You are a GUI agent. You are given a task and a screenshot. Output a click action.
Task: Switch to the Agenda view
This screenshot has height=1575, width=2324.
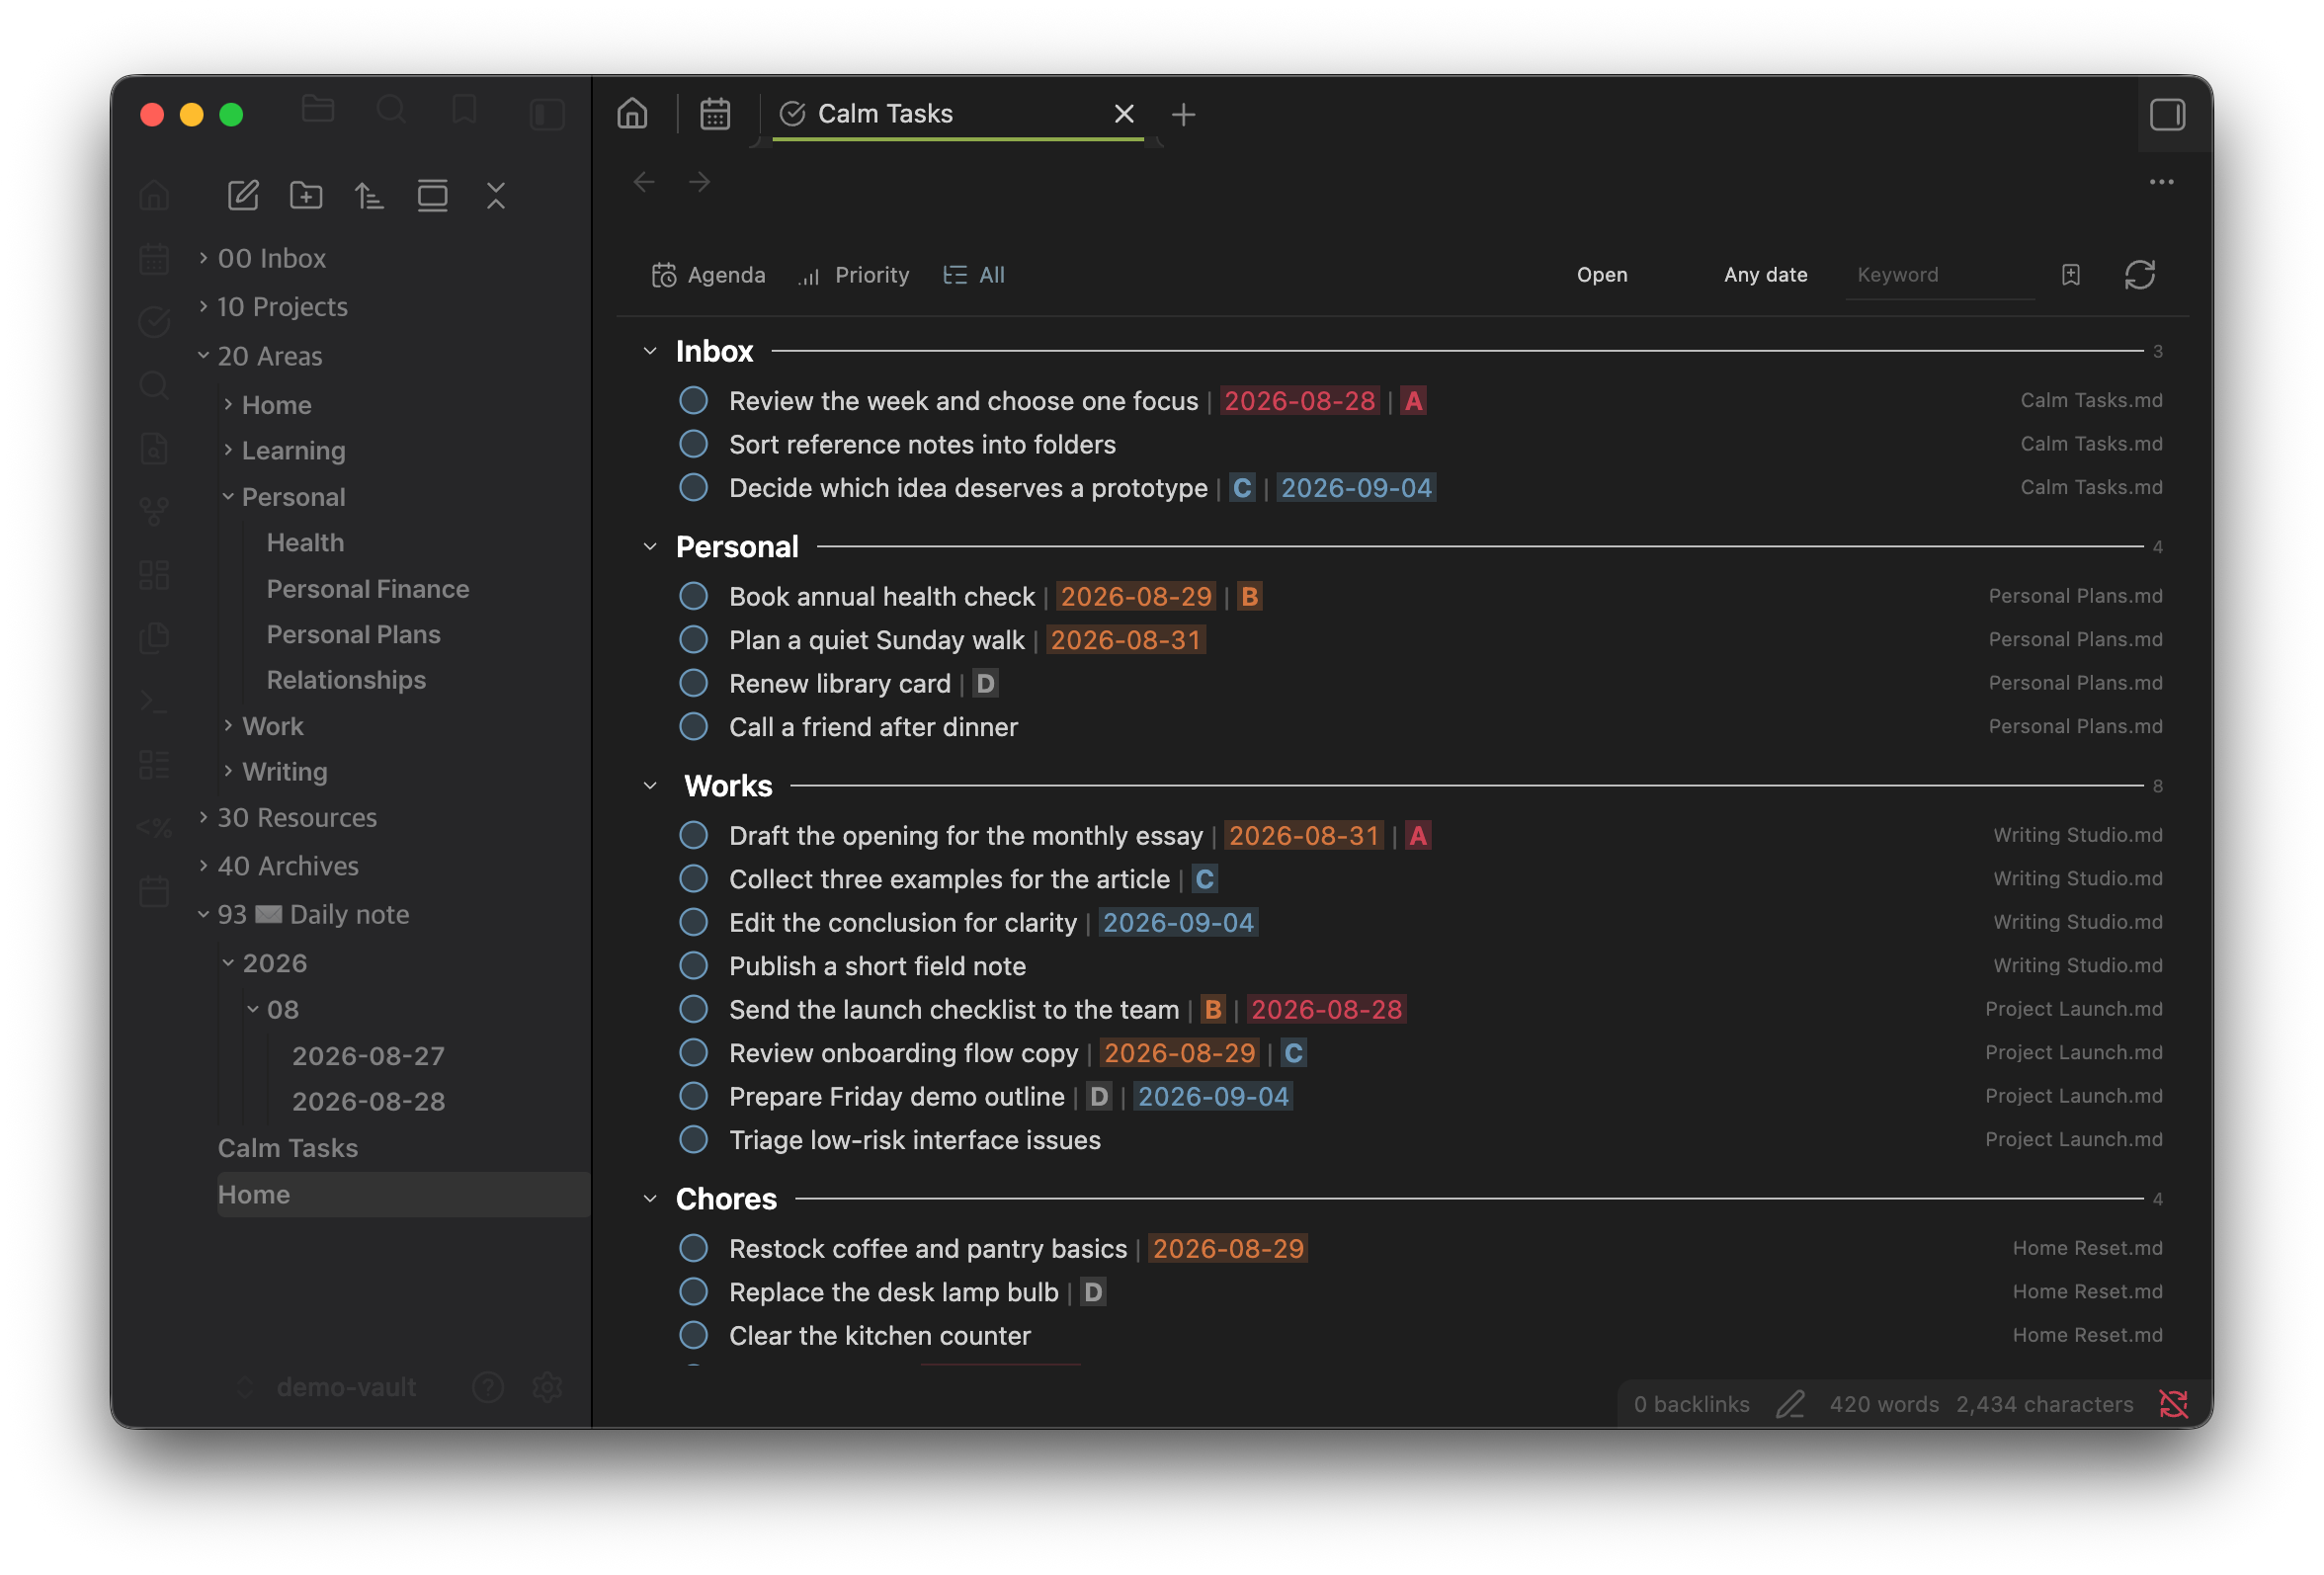[708, 275]
